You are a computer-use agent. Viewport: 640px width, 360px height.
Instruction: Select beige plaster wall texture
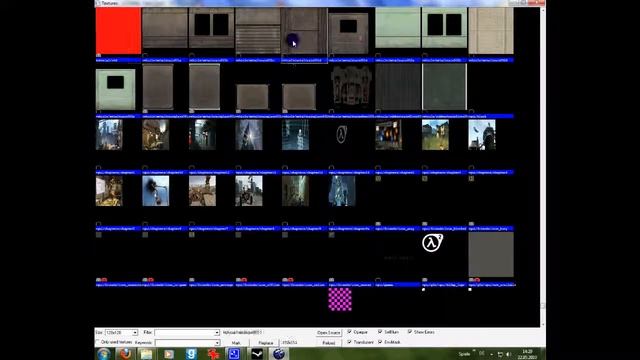(491, 31)
